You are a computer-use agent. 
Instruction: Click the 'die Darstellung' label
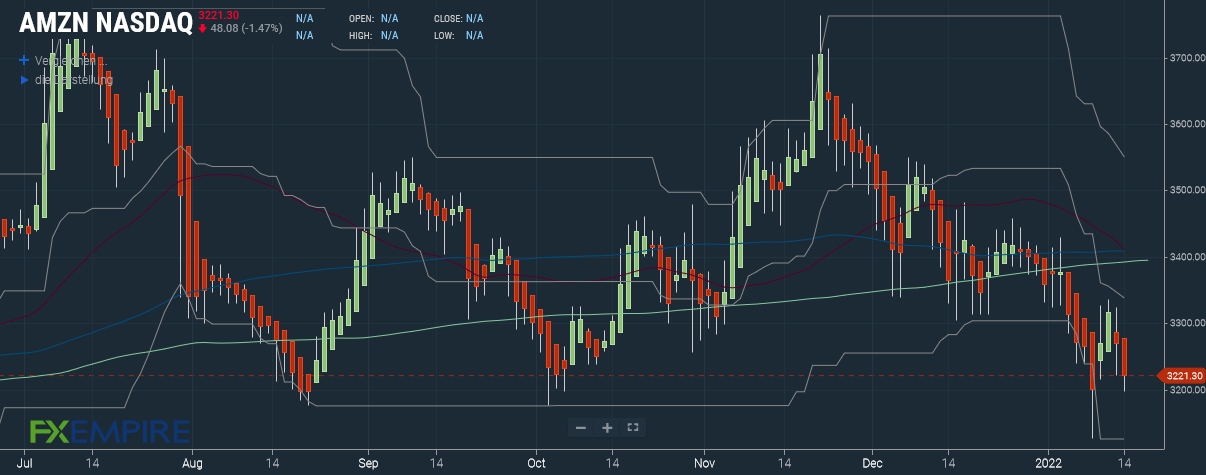tap(73, 79)
